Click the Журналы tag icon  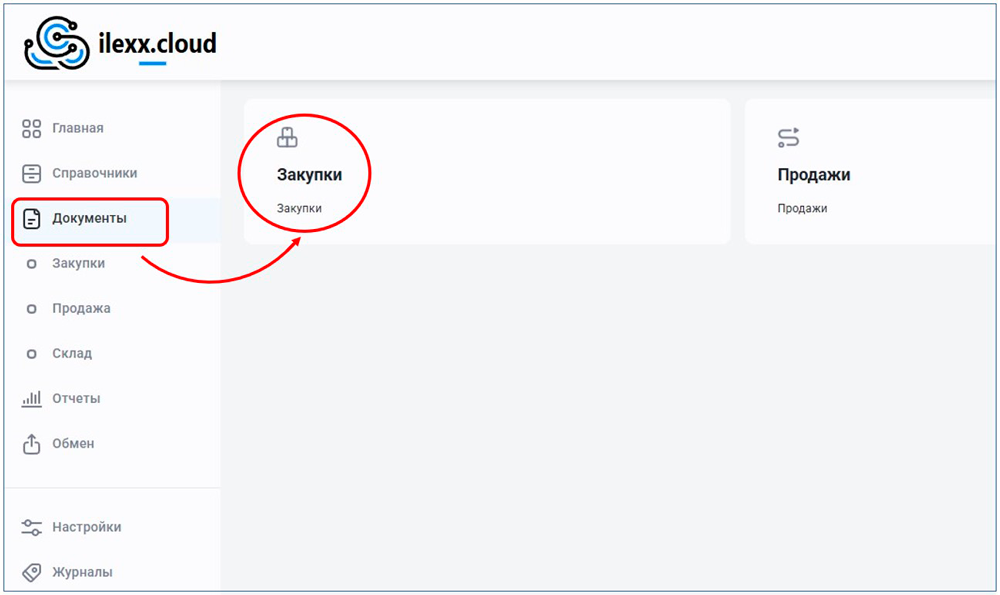[x=31, y=572]
